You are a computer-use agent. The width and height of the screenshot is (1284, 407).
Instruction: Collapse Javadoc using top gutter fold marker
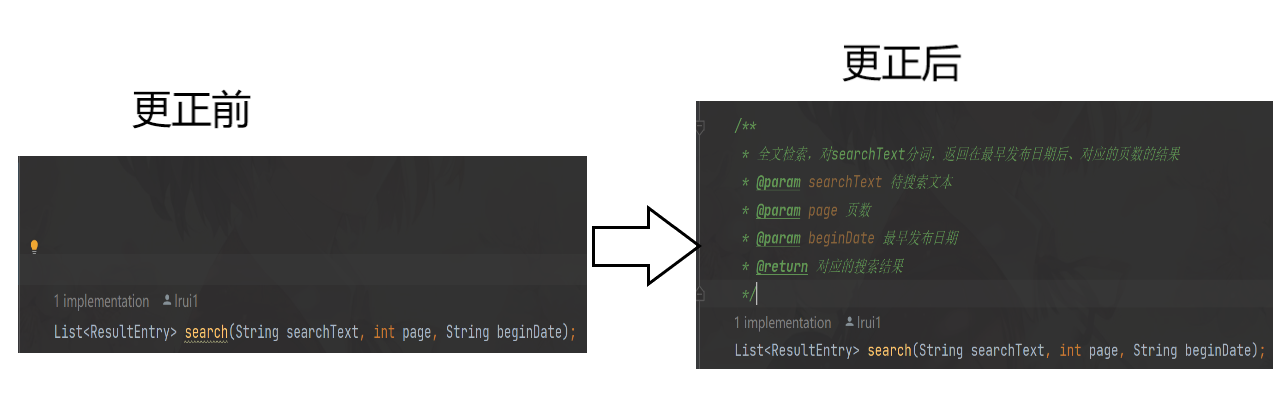click(x=700, y=127)
